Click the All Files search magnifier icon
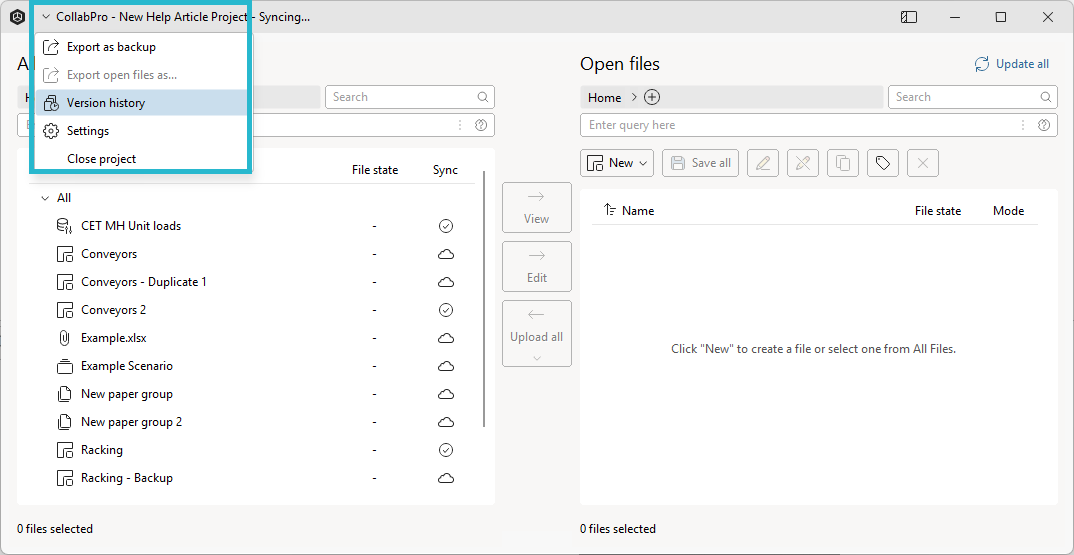This screenshot has width=1074, height=555. tap(483, 97)
